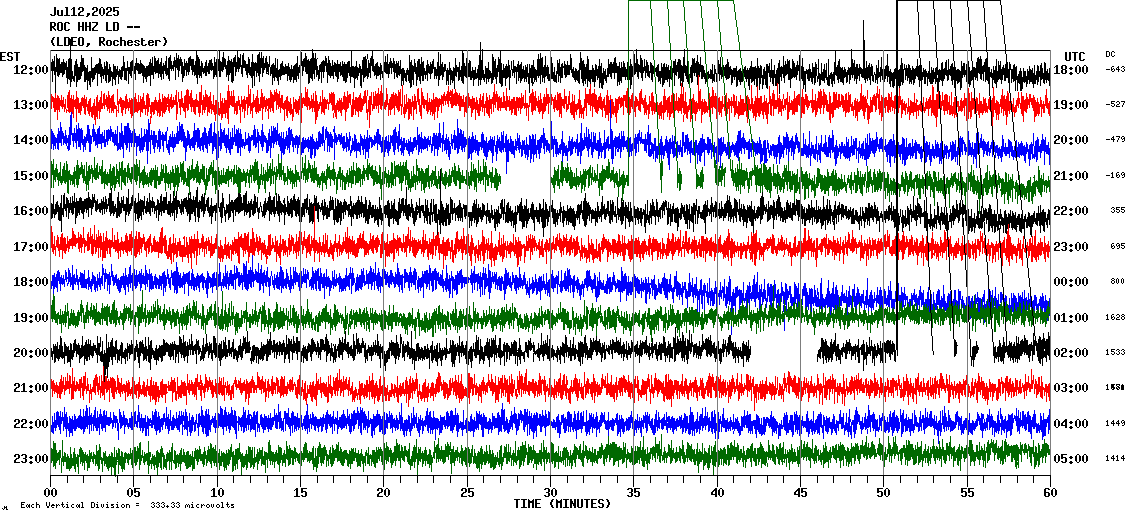
Task: Select the 12:00 EST row label
Action: 31,70
